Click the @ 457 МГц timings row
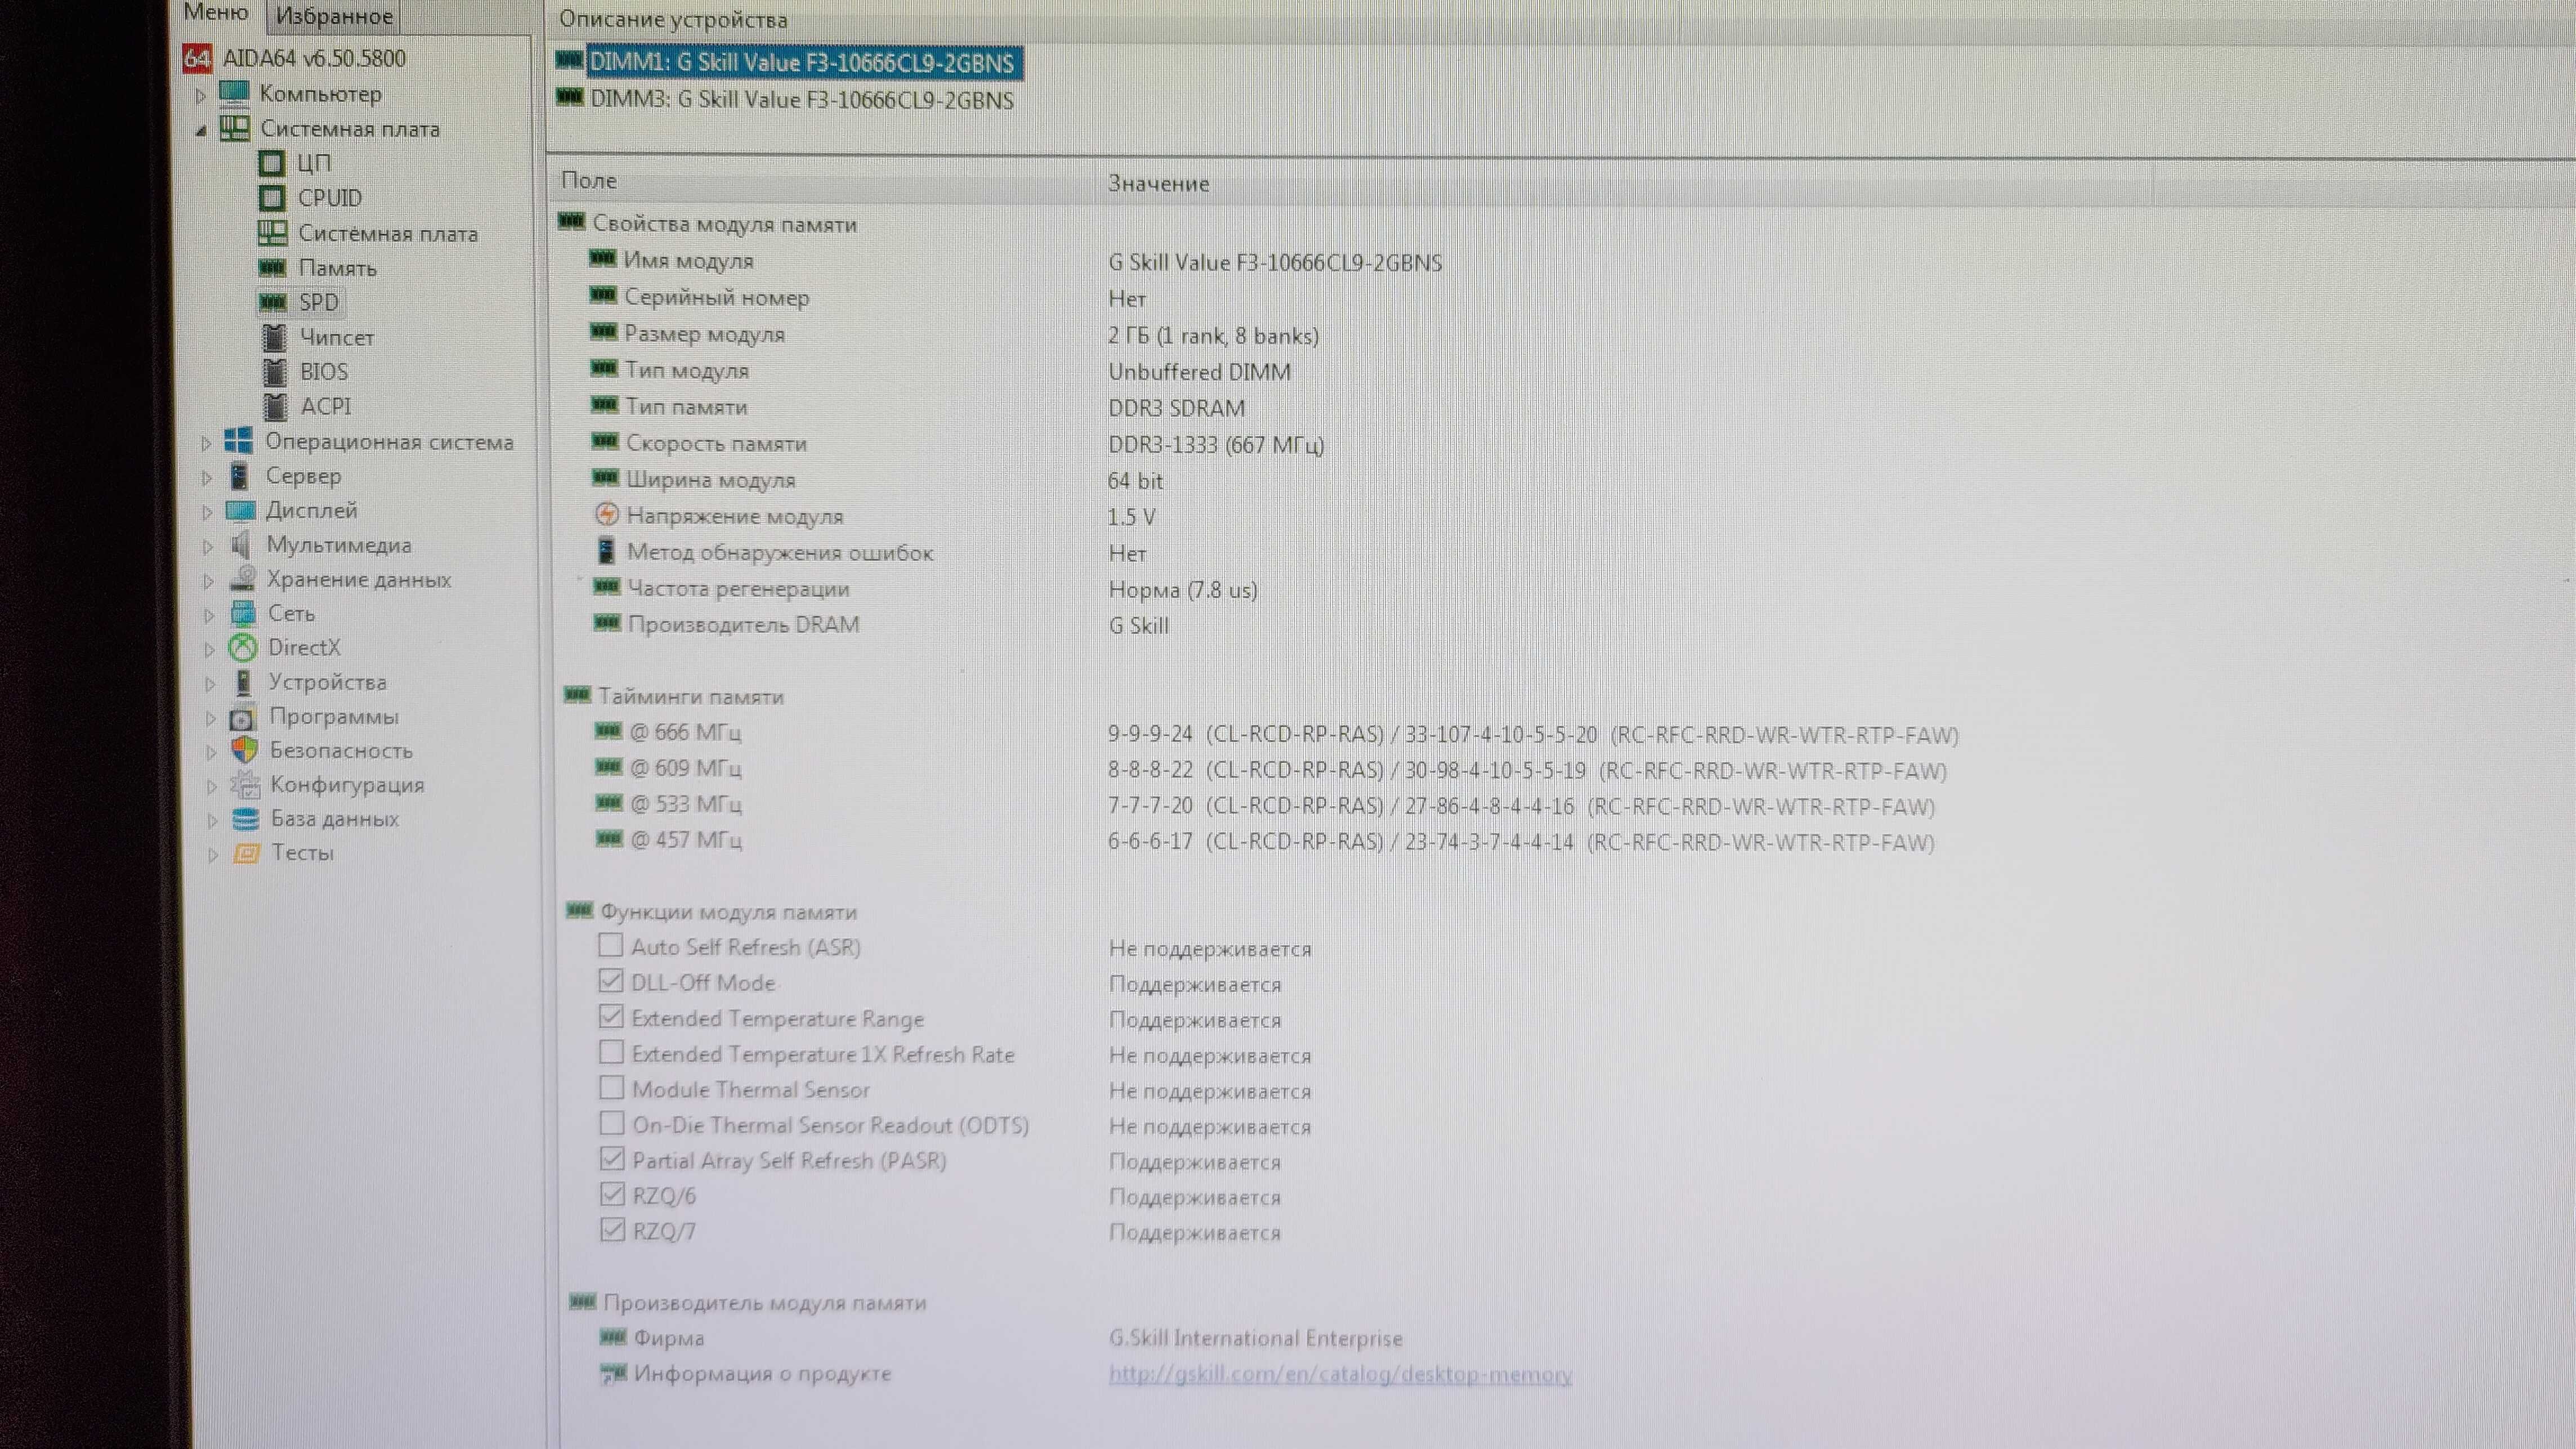The image size is (2576, 1449). tap(1266, 841)
